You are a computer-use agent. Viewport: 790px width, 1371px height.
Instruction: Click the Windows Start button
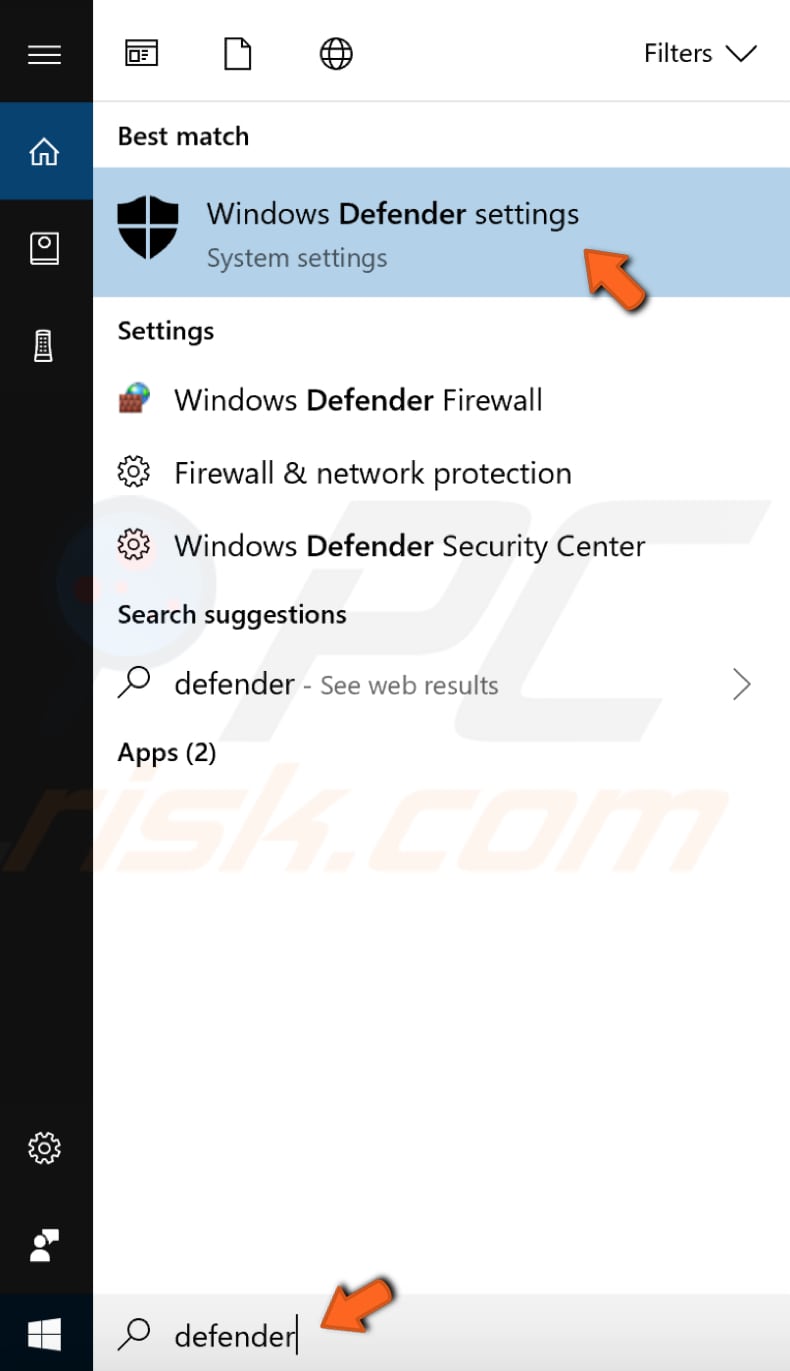(x=45, y=1335)
